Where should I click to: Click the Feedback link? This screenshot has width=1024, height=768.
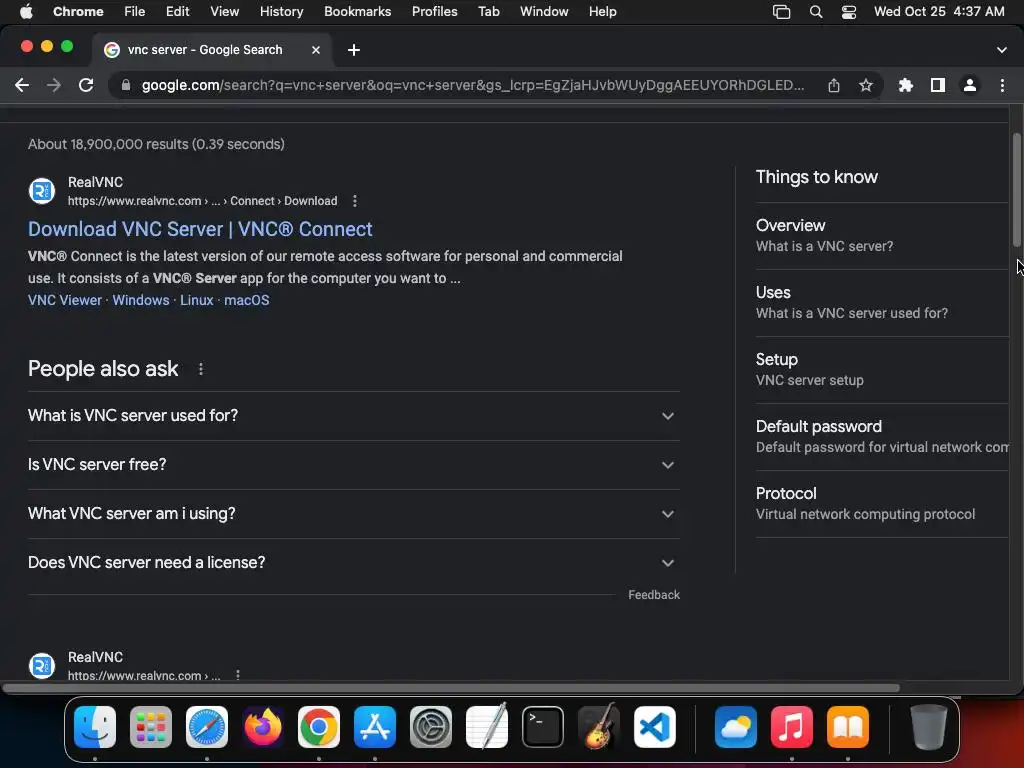tap(654, 595)
